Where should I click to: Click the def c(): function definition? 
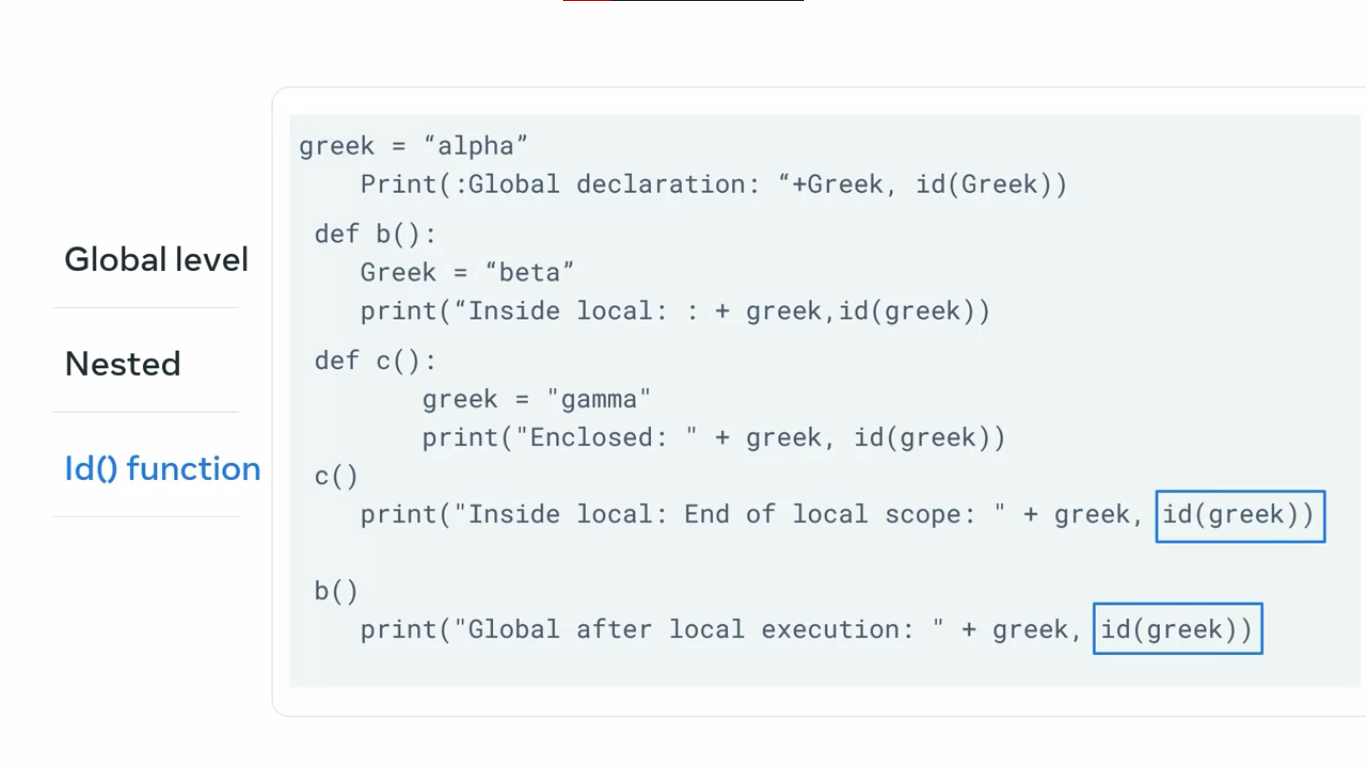click(376, 361)
